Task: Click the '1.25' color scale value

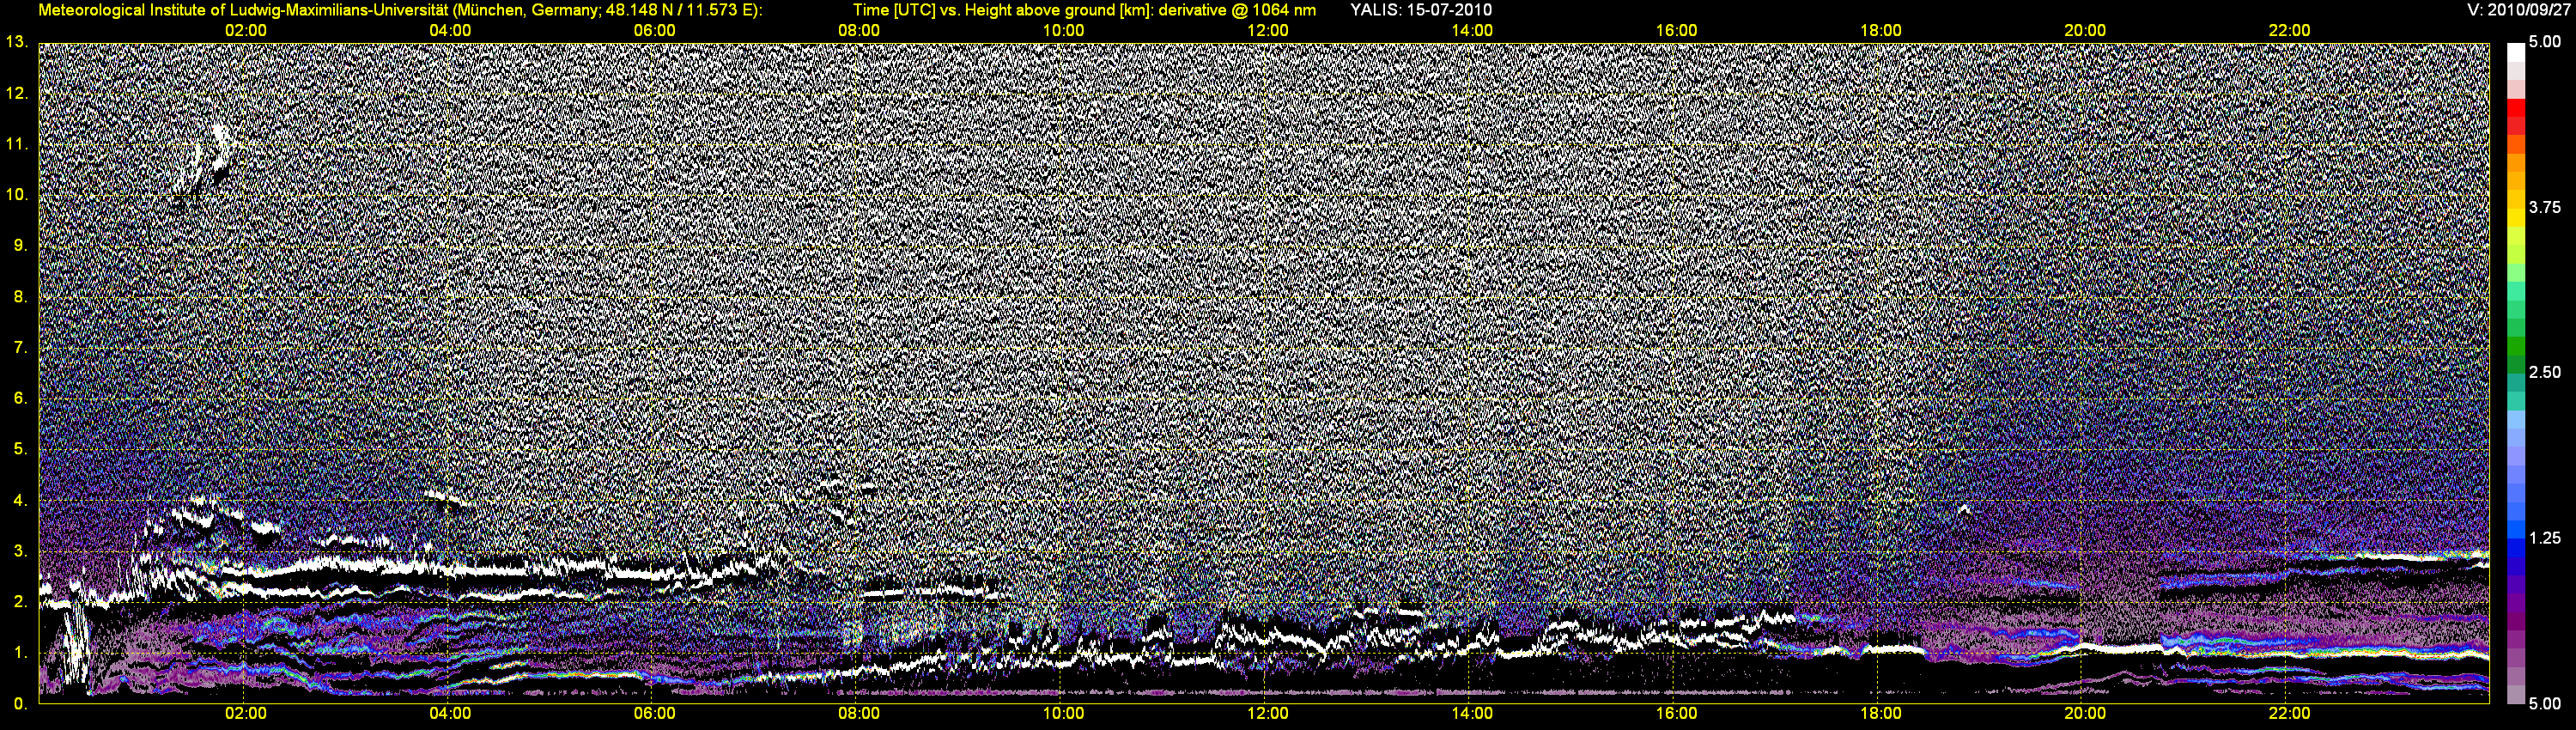Action: coord(2545,538)
